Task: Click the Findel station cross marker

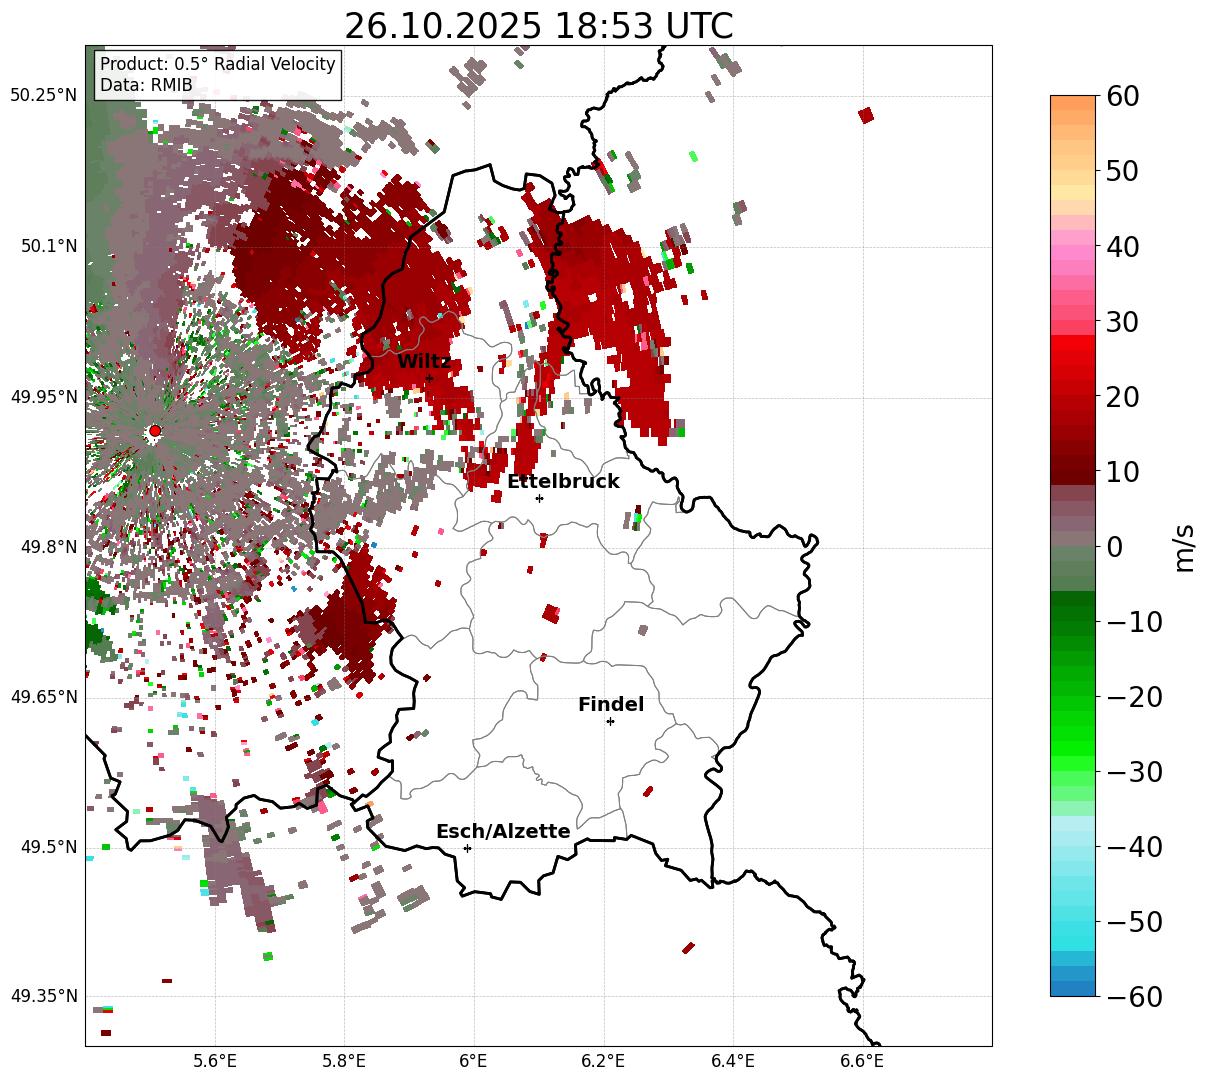Action: [610, 721]
